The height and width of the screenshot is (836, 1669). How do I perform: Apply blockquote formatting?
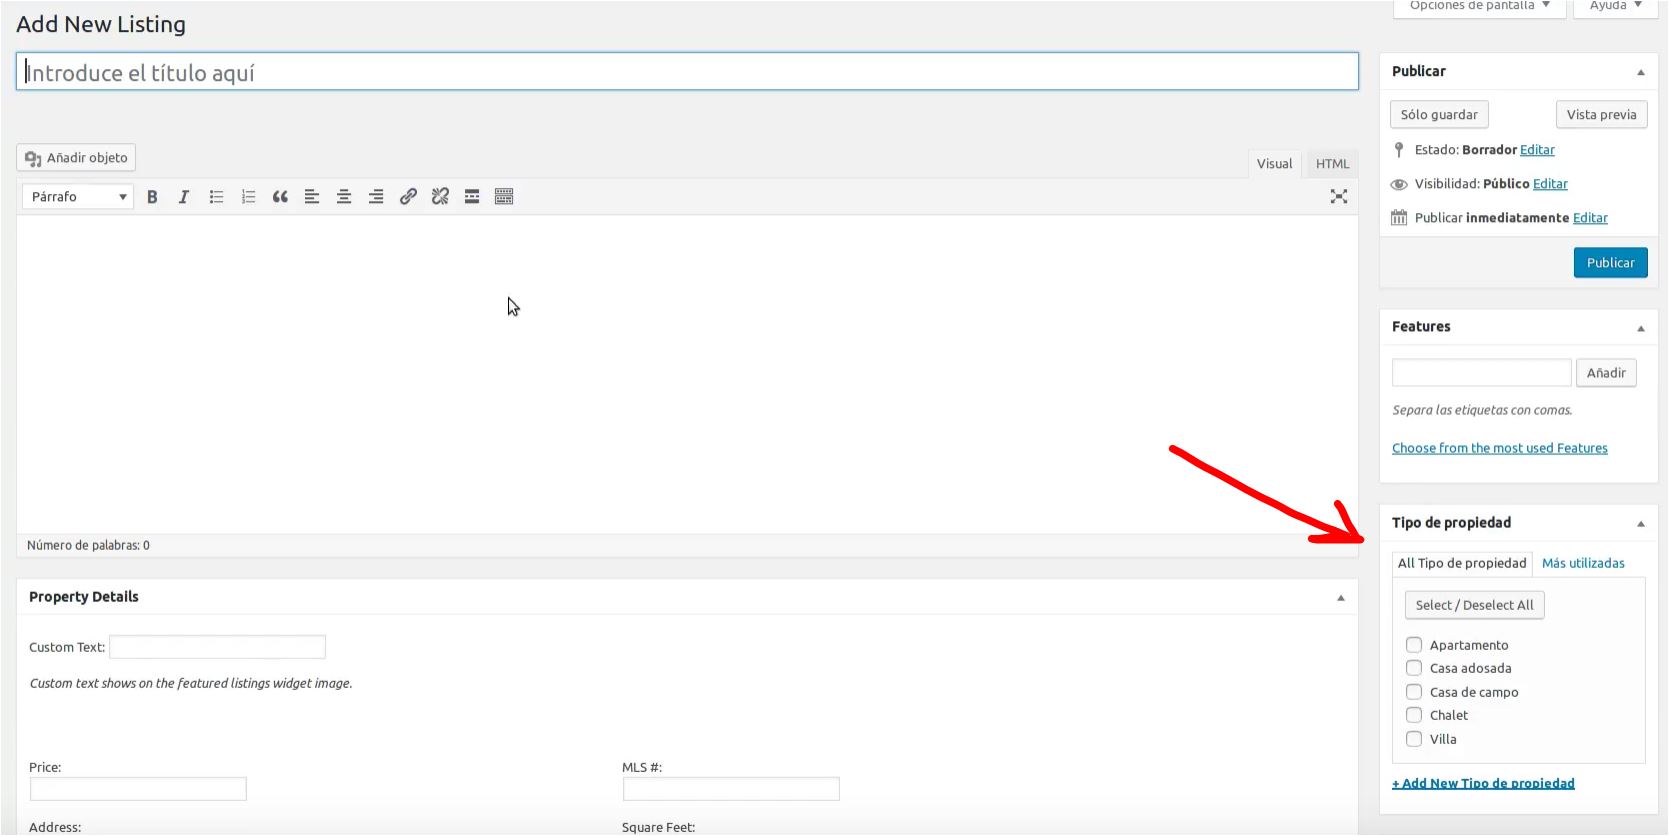(x=280, y=197)
